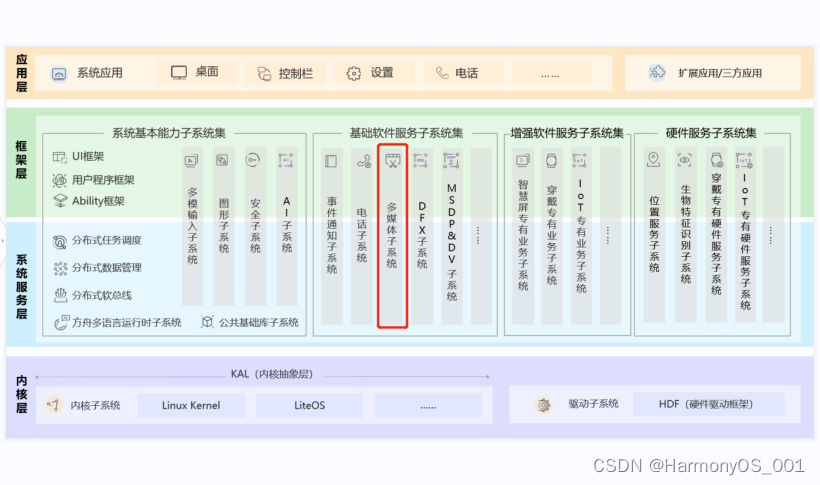Click the 增强软件服务子系统集 heading
Image resolution: width=820 pixels, height=485 pixels.
click(x=567, y=133)
